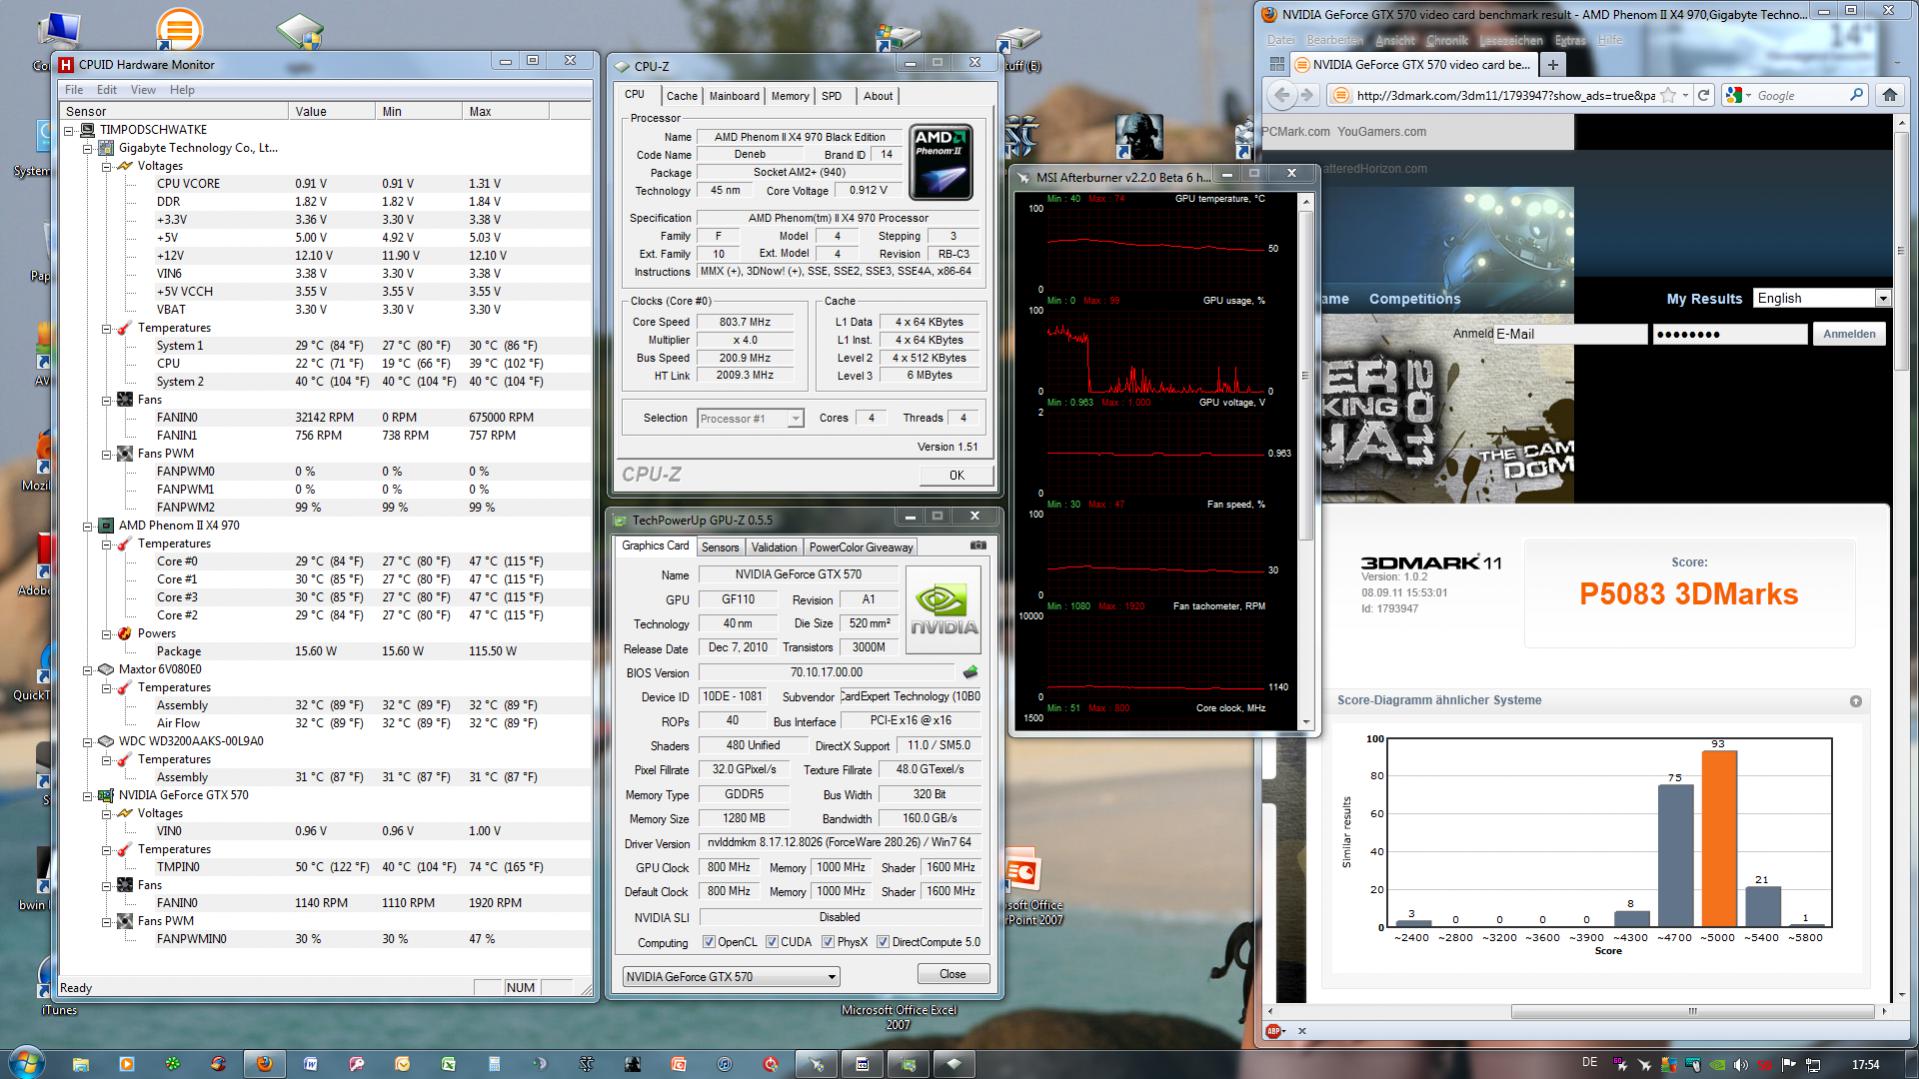Open NVIDIA tray icon

(1717, 1065)
